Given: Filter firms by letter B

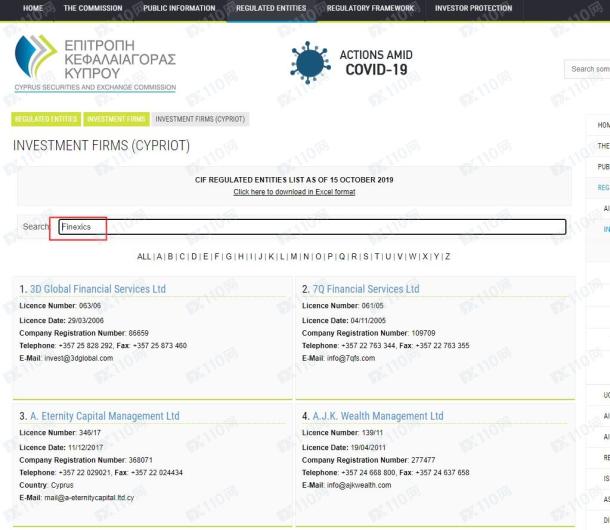Looking at the screenshot, I should tap(170, 256).
